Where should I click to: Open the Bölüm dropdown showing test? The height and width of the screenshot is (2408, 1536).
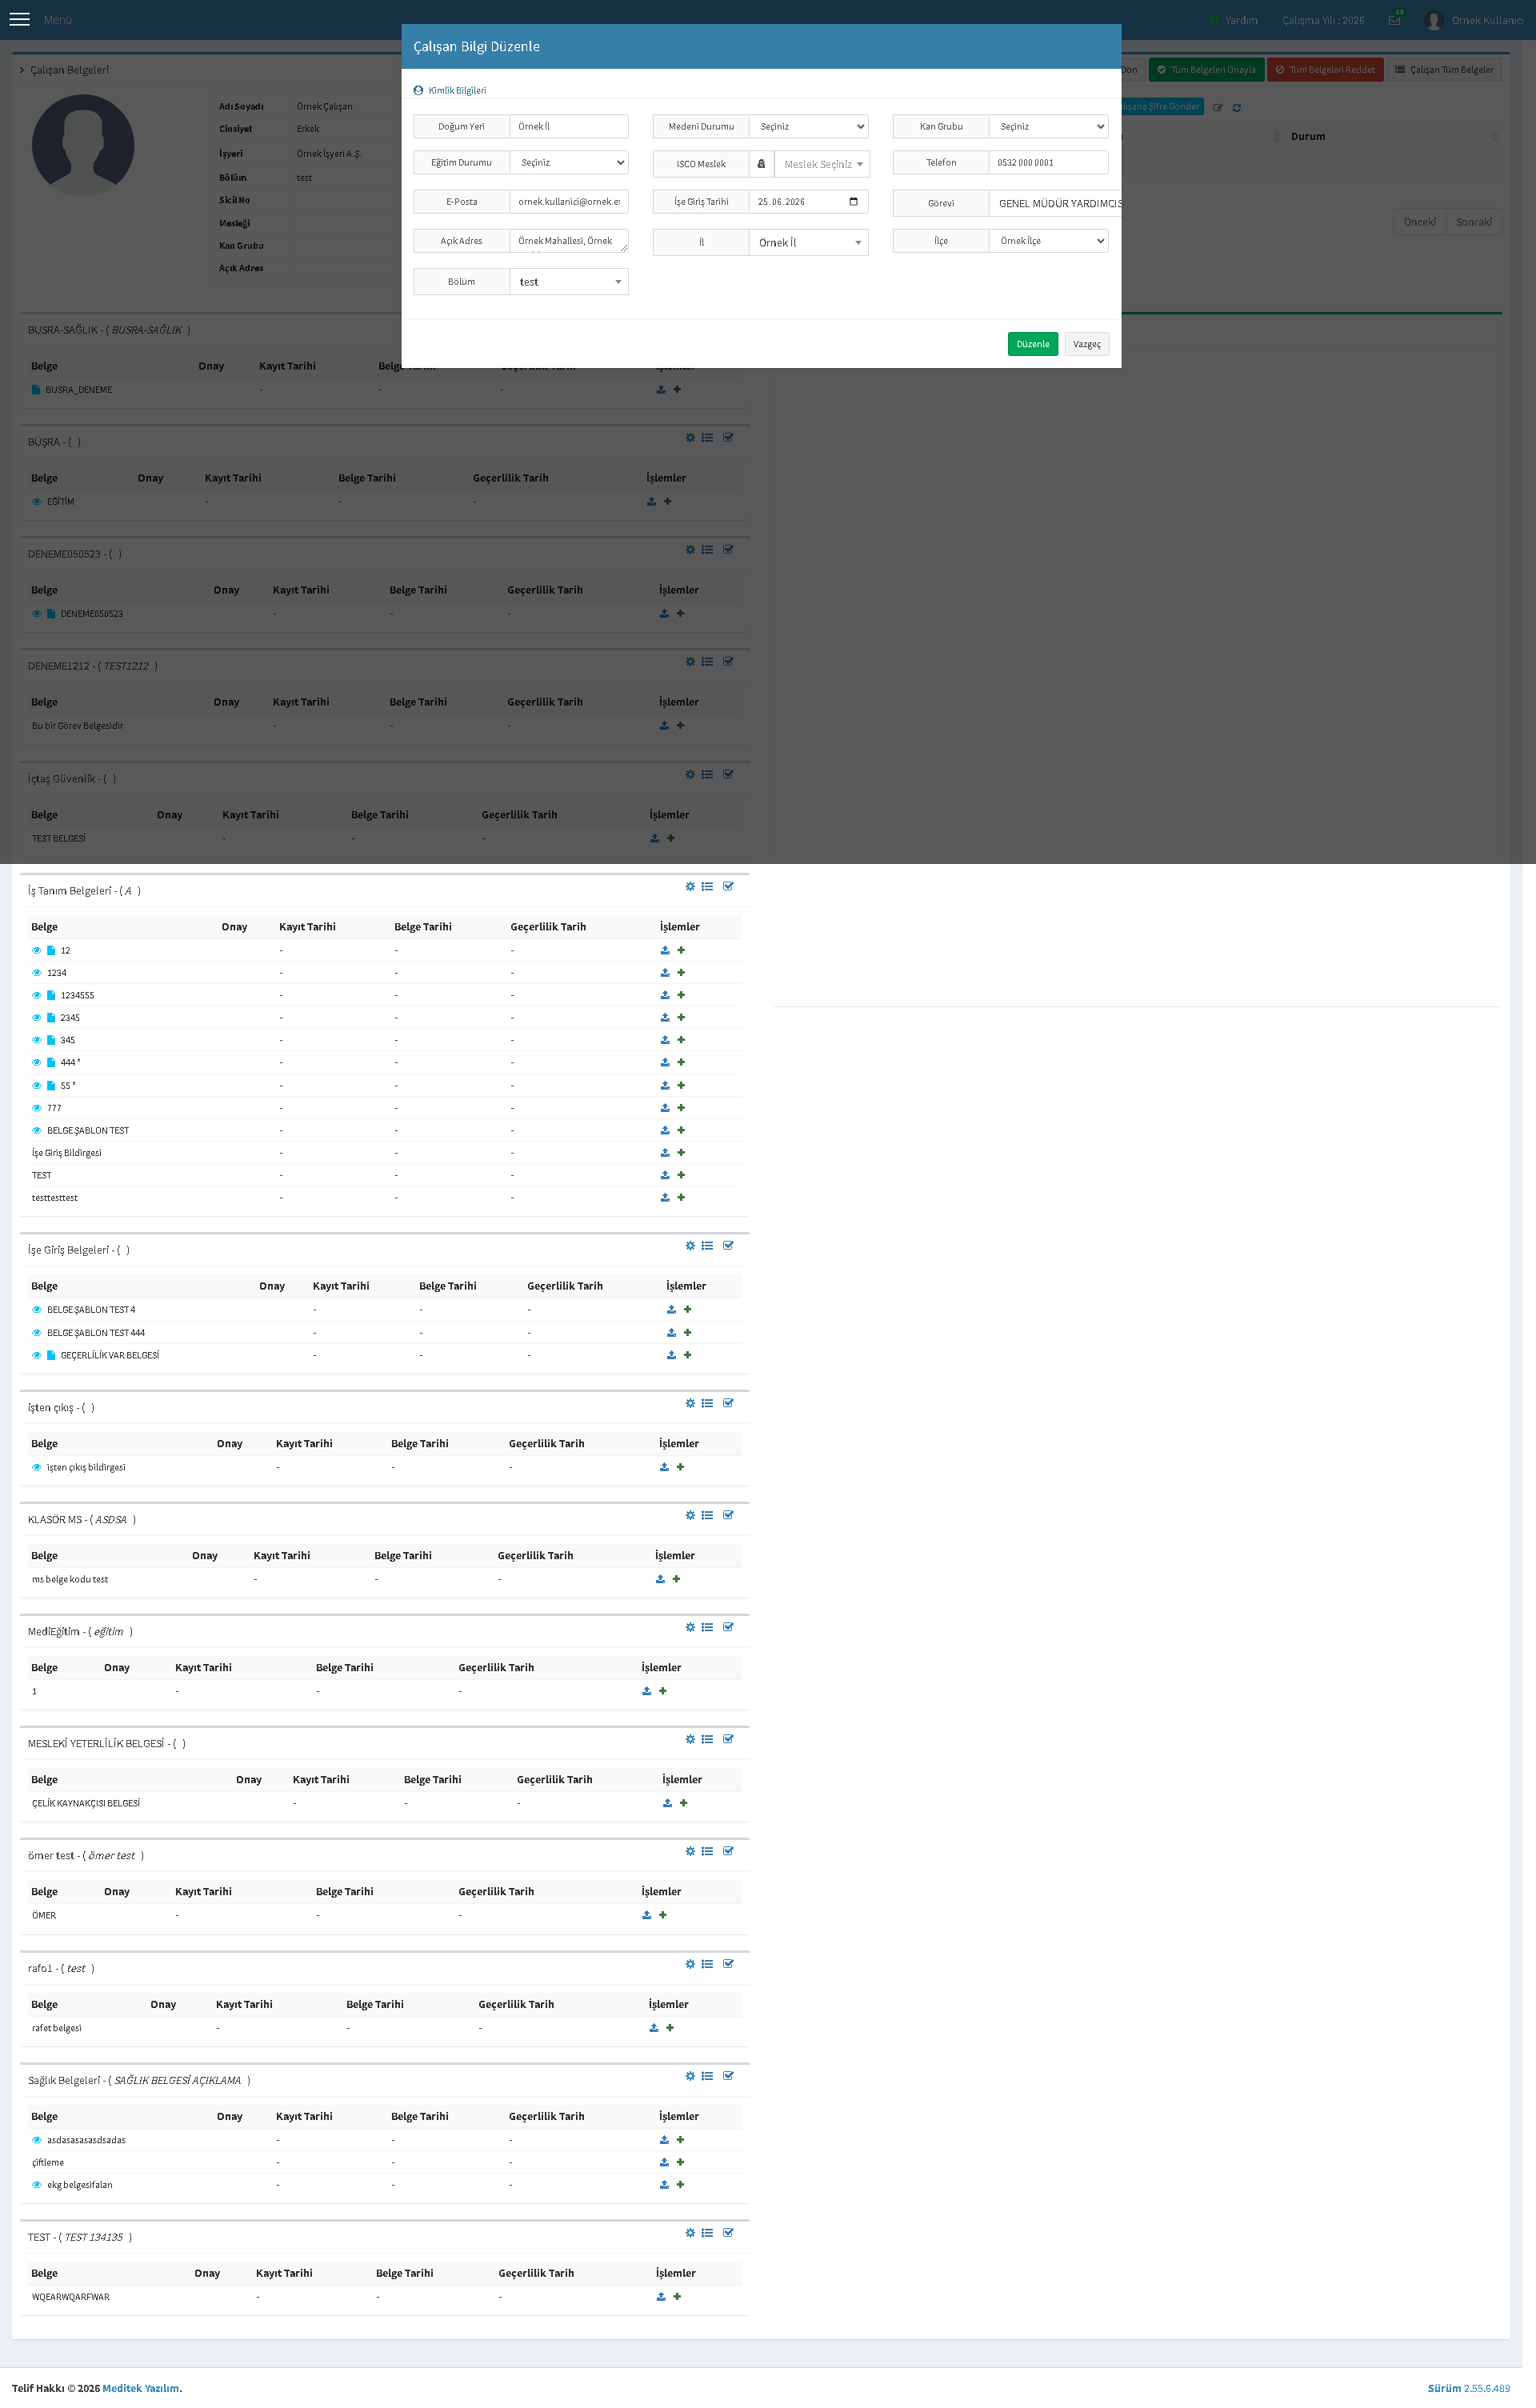coord(569,282)
